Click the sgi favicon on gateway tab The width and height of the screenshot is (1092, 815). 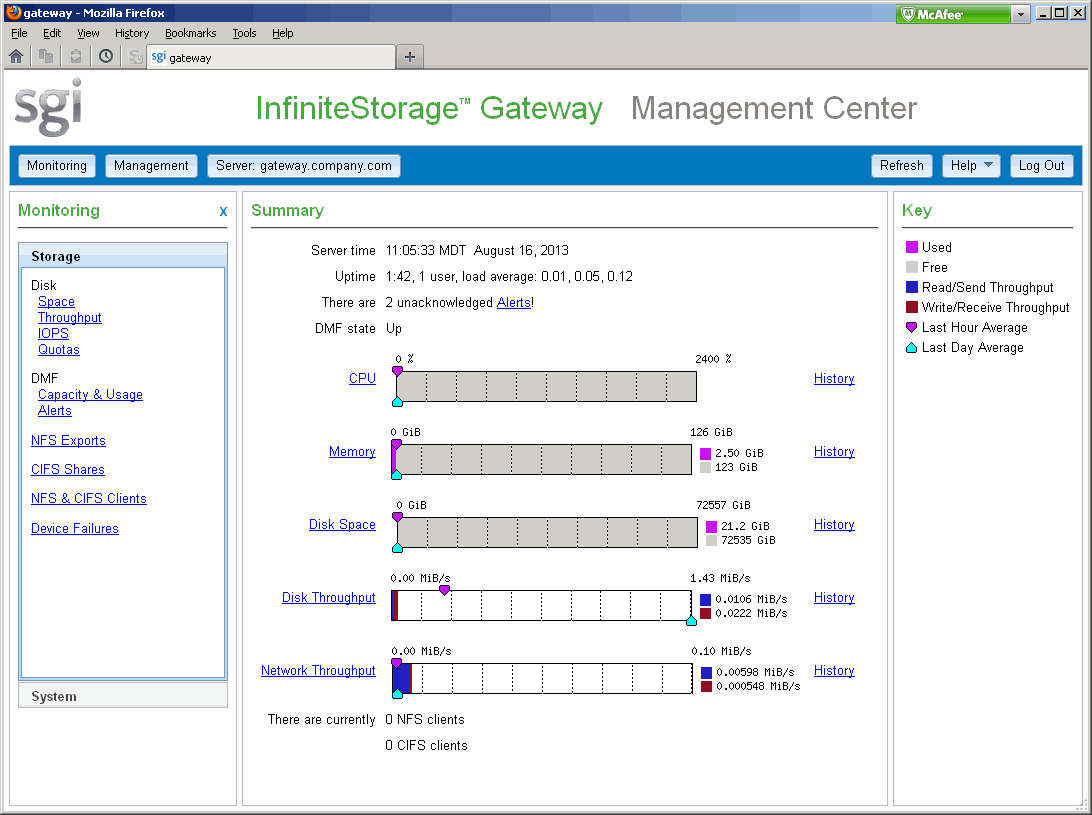[x=159, y=56]
